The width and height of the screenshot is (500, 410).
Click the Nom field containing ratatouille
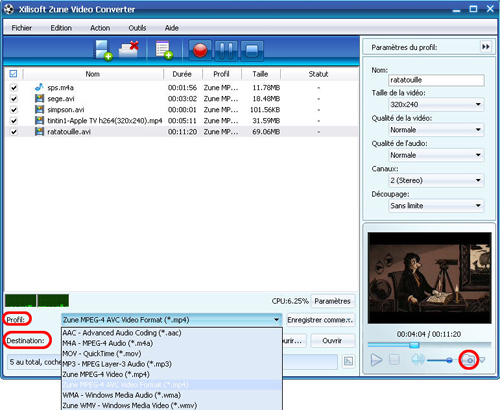click(x=436, y=80)
